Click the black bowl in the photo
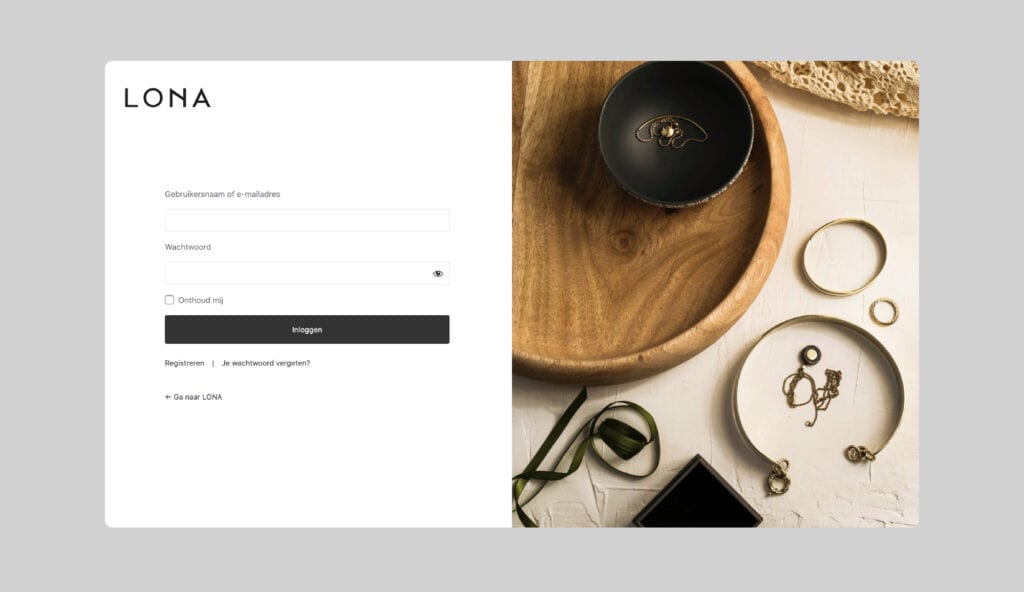1024x592 pixels. pyautogui.click(x=677, y=134)
